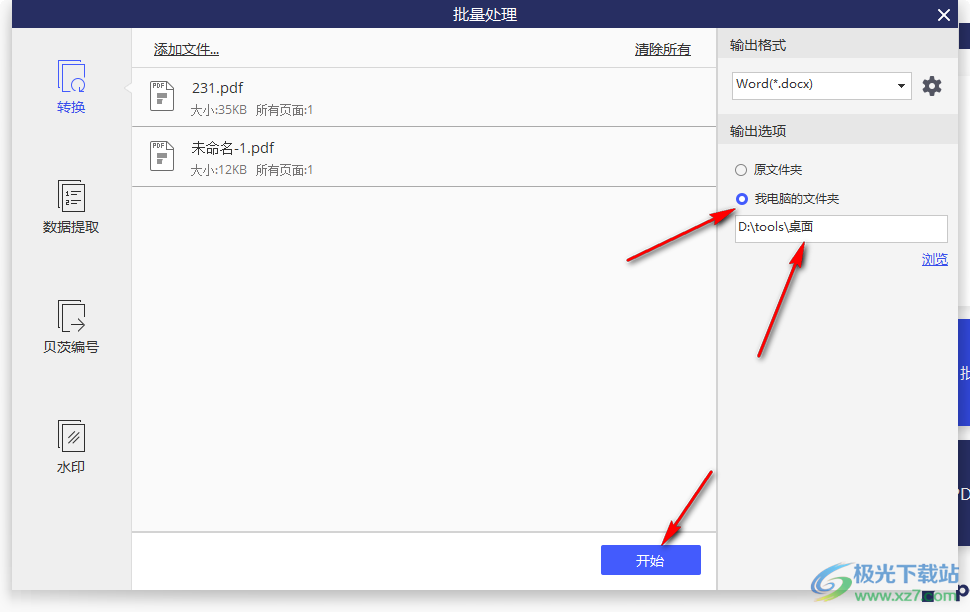
Task: Click the 转换 label in the sidebar
Action: [71, 107]
